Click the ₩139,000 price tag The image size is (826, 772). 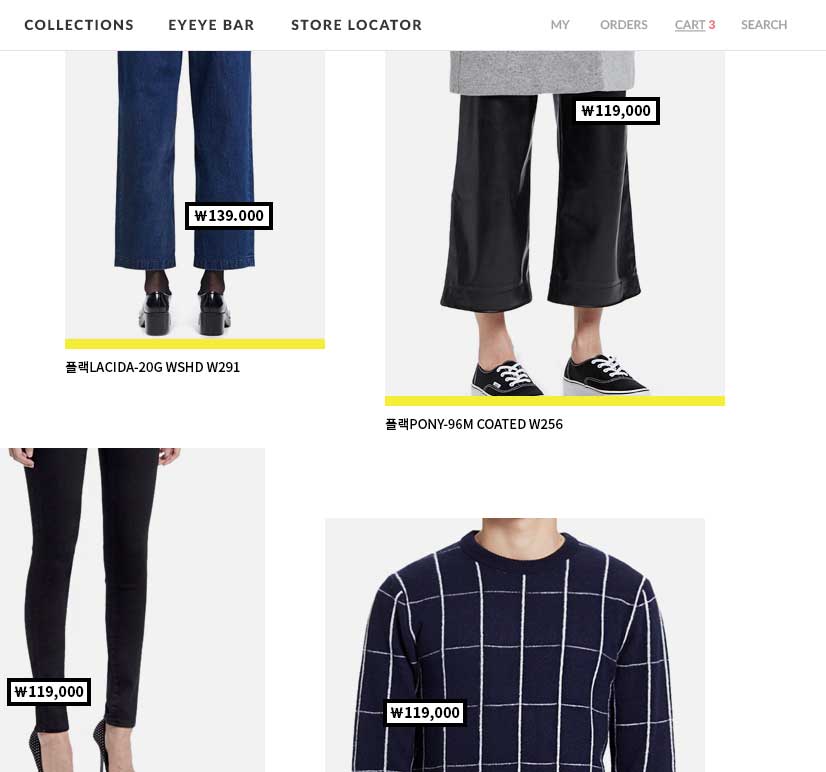(x=229, y=216)
